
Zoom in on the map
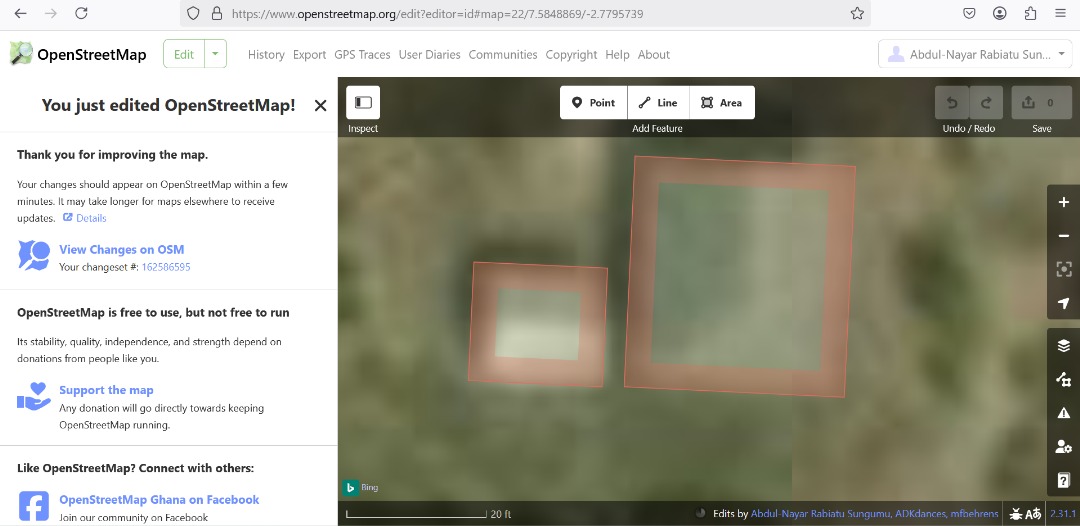pyautogui.click(x=1063, y=202)
